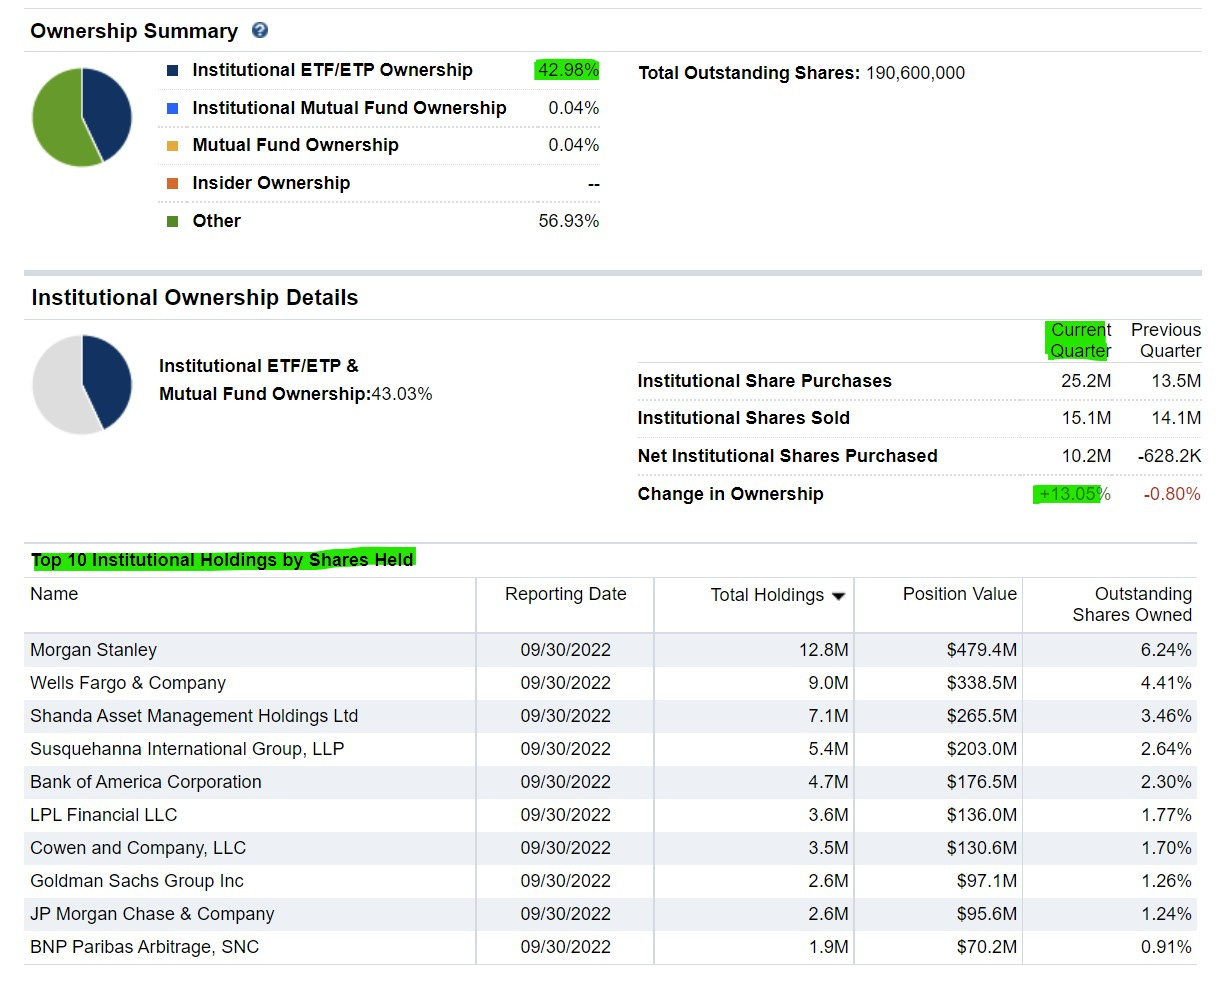Click Institutional Shares Sold 14.1M value
Screen dimensions: 1231x981
(x=1176, y=418)
